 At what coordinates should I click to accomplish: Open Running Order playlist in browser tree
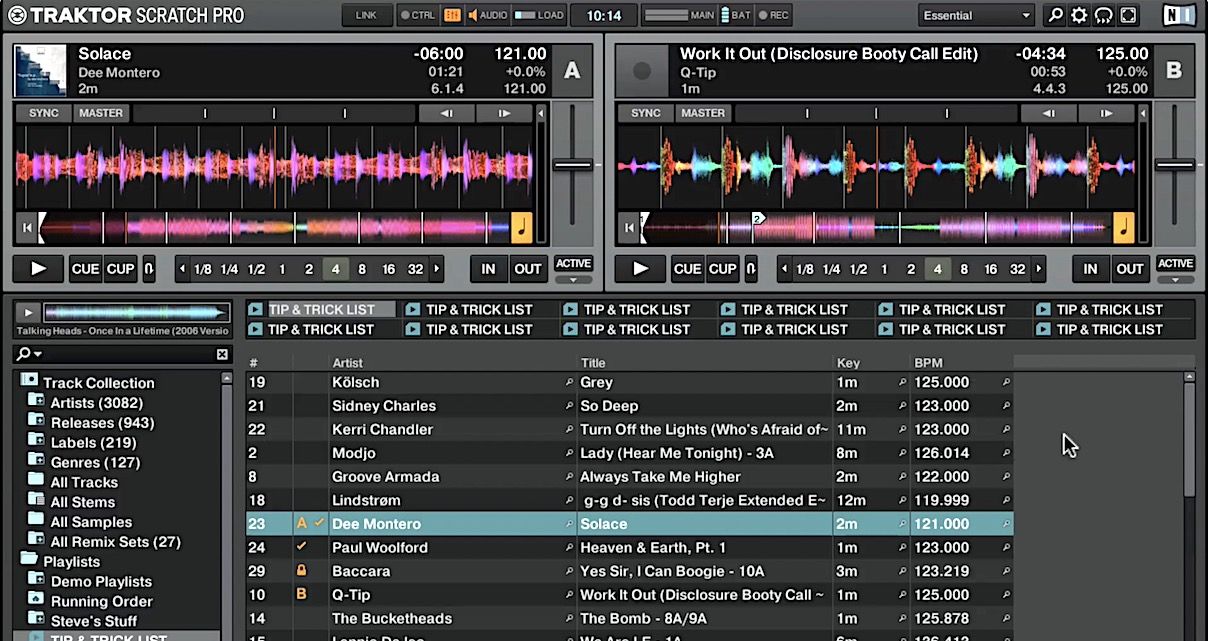tap(101, 601)
